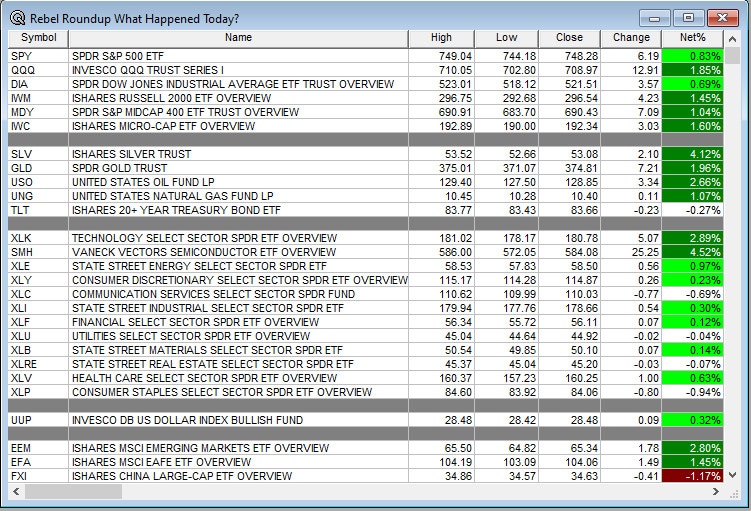Sort by the Net% column header
This screenshot has width=751, height=511.
pyautogui.click(x=693, y=38)
